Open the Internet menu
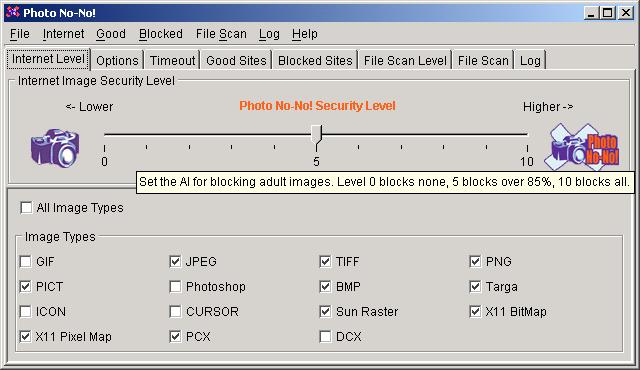Screen dimensions: 640x370 [63, 34]
